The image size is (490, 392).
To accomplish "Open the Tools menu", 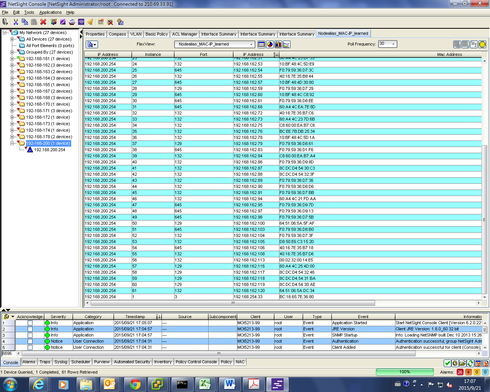I will click(29, 12).
